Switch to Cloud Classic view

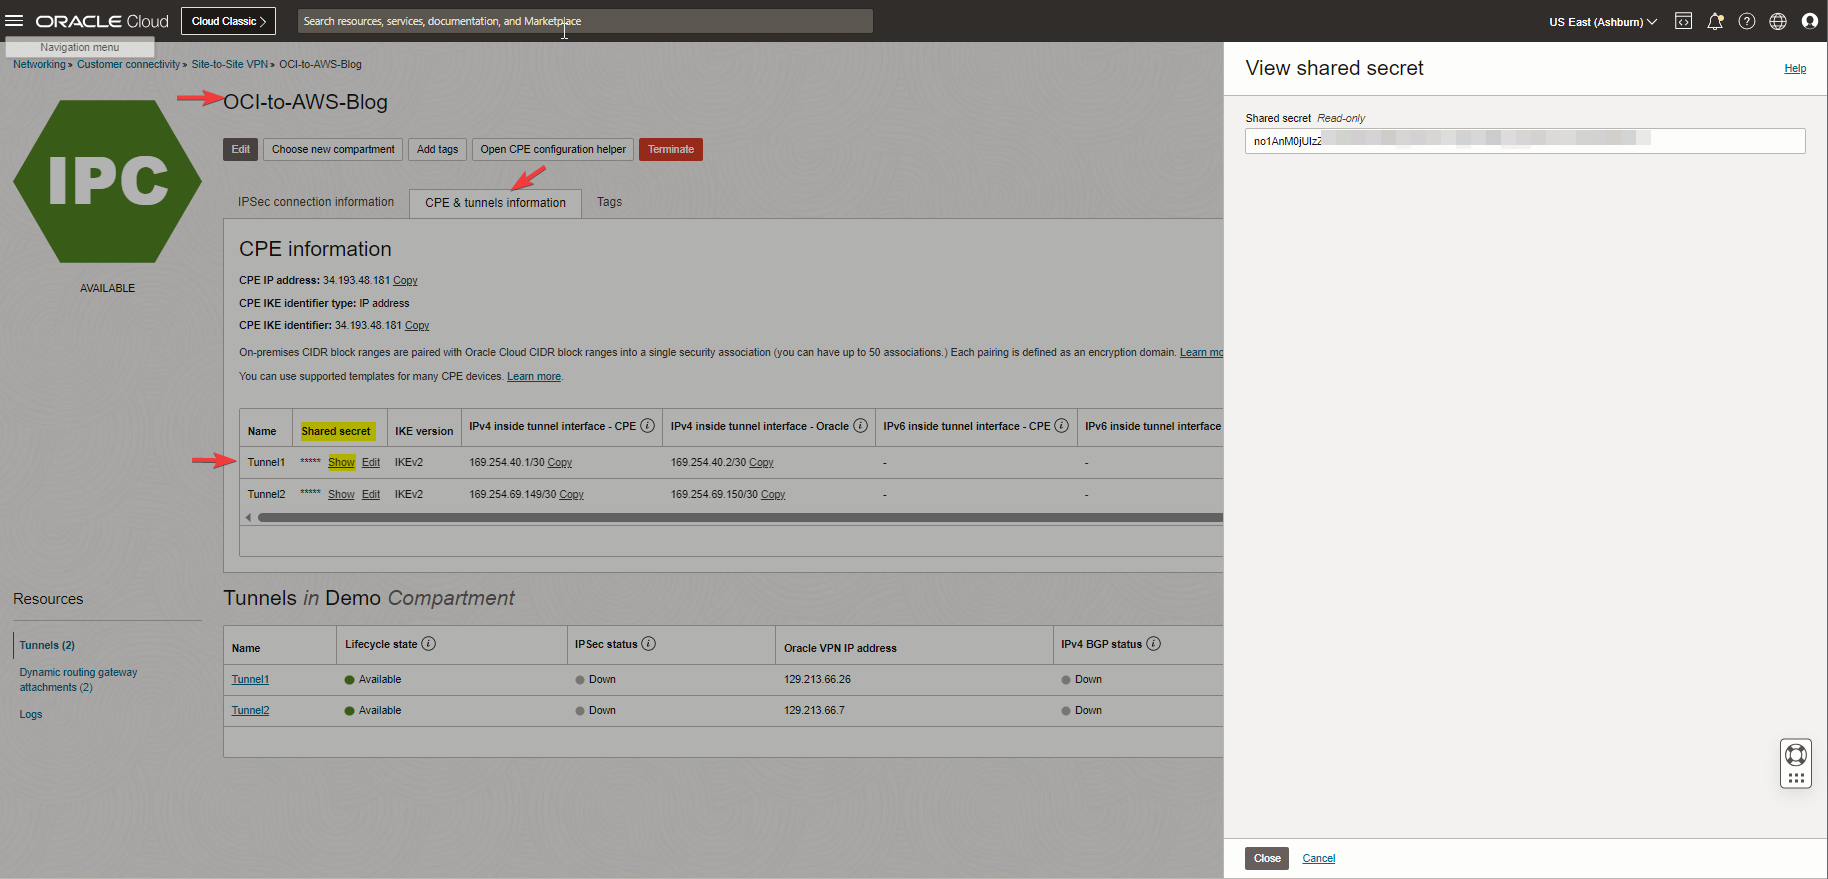pos(228,21)
